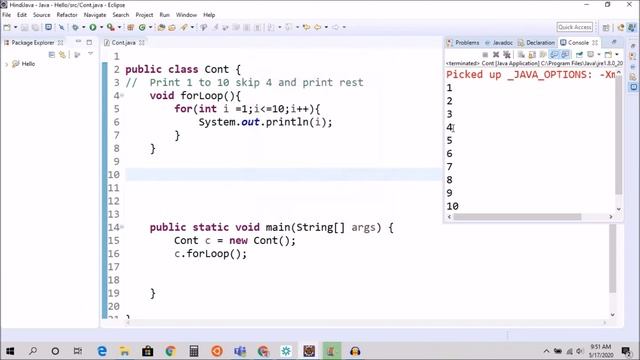Open dropdown beside Open Console icon
The image size is (640, 360).
point(617,55)
